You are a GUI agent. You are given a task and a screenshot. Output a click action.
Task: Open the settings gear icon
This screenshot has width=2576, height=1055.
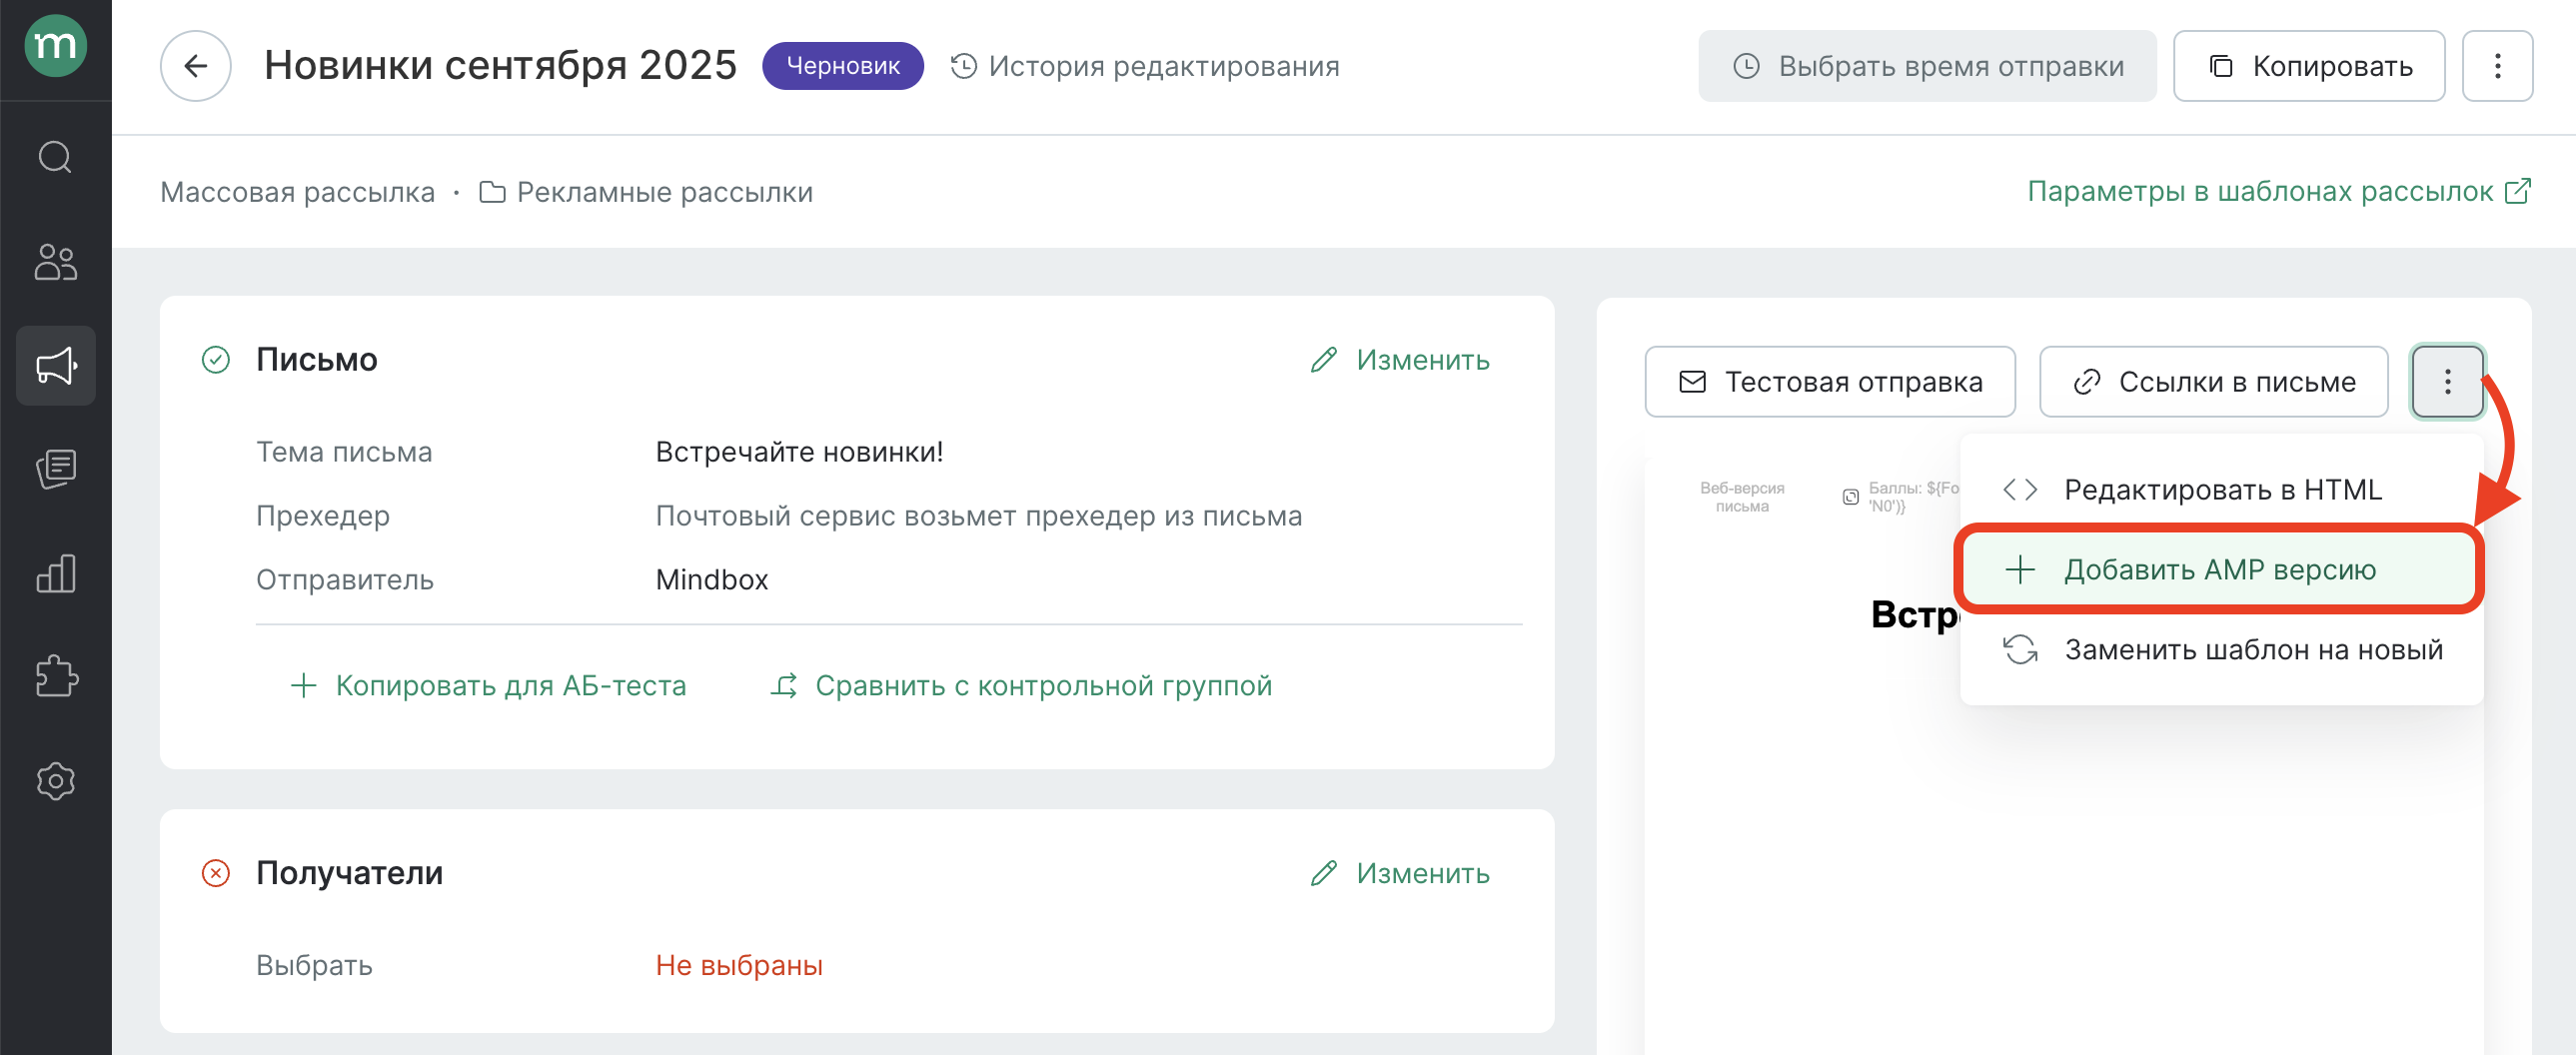(56, 781)
